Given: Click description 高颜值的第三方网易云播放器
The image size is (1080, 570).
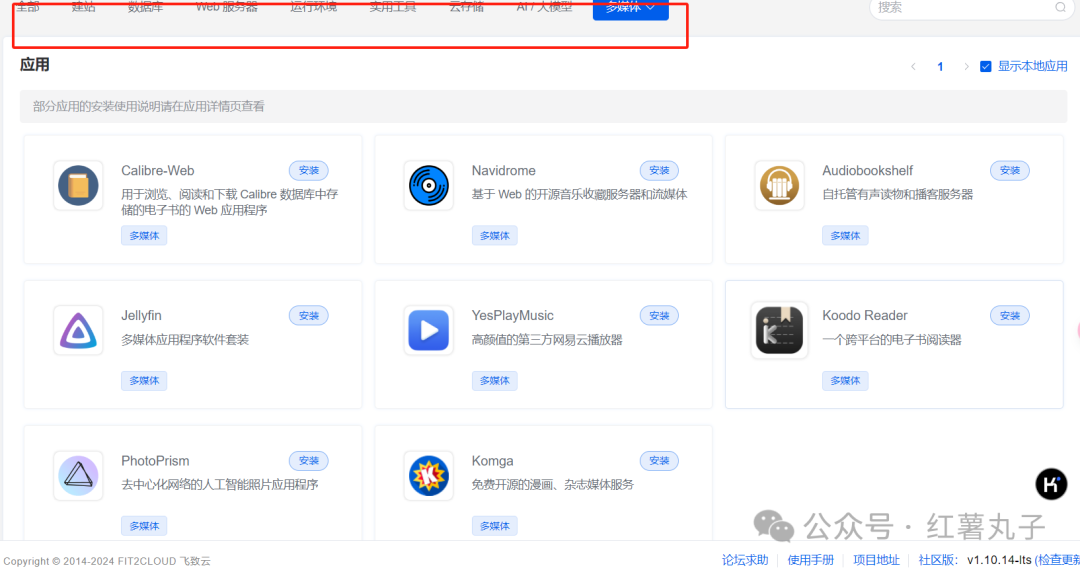Looking at the screenshot, I should point(547,340).
